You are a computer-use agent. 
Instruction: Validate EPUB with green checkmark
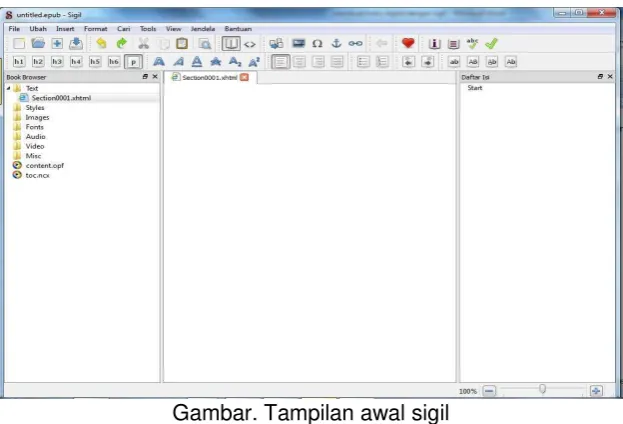491,43
